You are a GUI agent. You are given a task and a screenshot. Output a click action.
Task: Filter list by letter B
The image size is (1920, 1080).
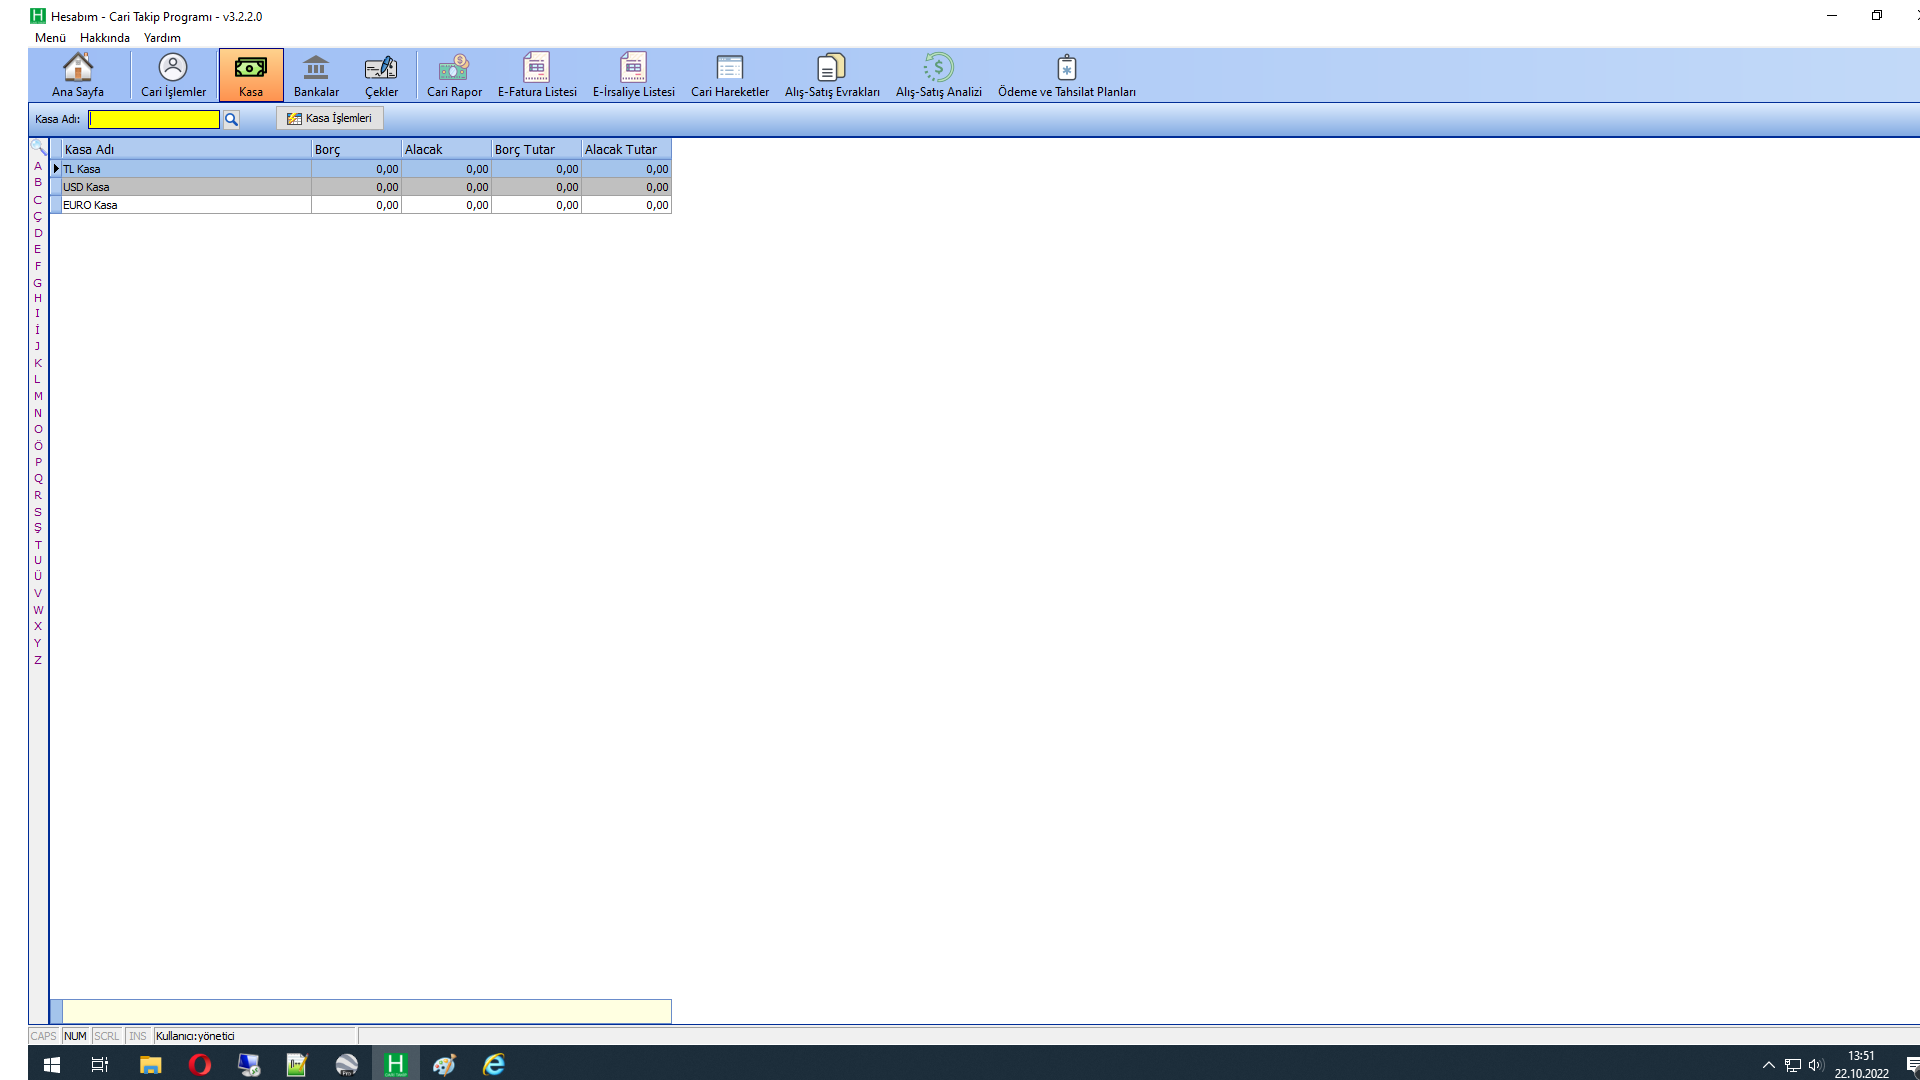(38, 182)
